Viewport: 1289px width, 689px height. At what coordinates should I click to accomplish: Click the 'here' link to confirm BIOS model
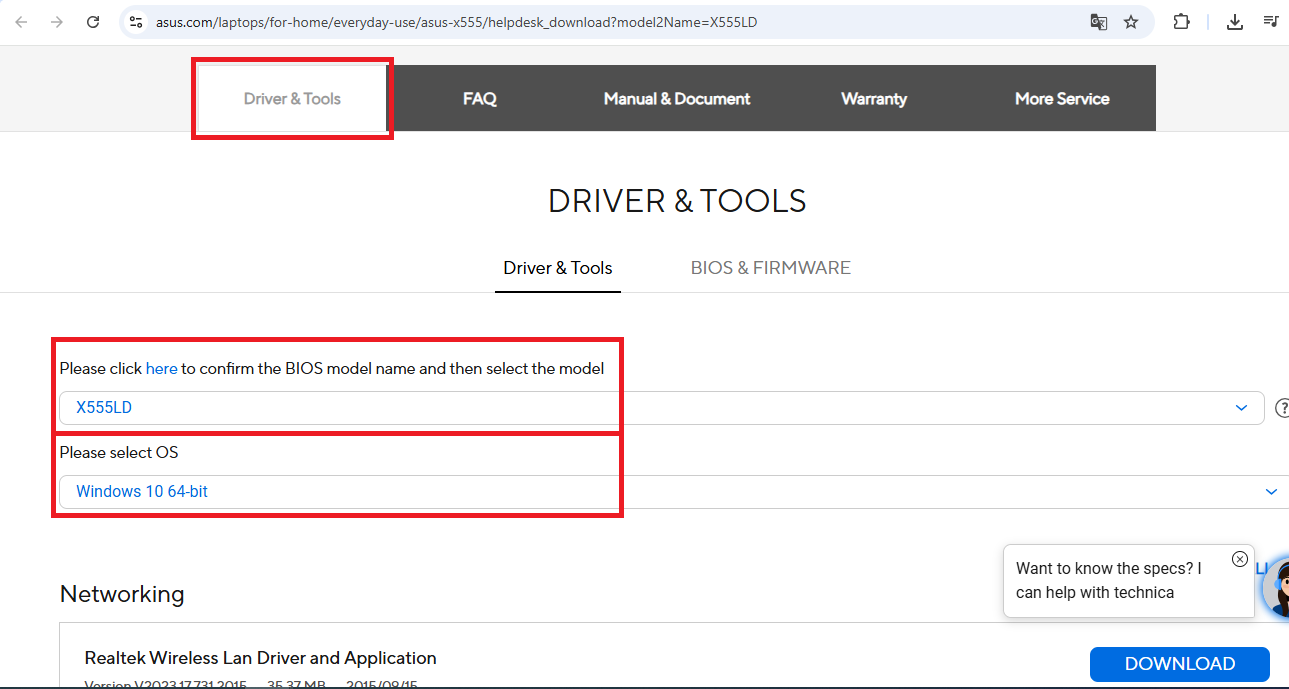click(x=161, y=369)
